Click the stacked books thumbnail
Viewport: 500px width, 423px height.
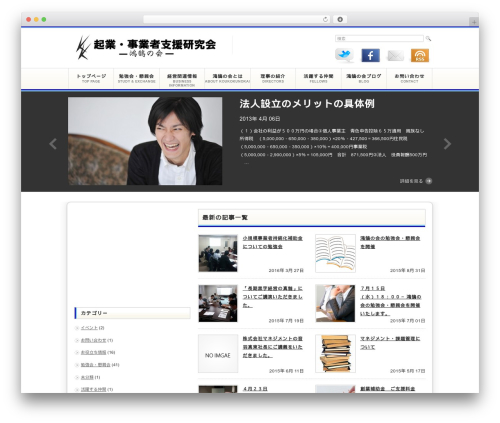(335, 354)
